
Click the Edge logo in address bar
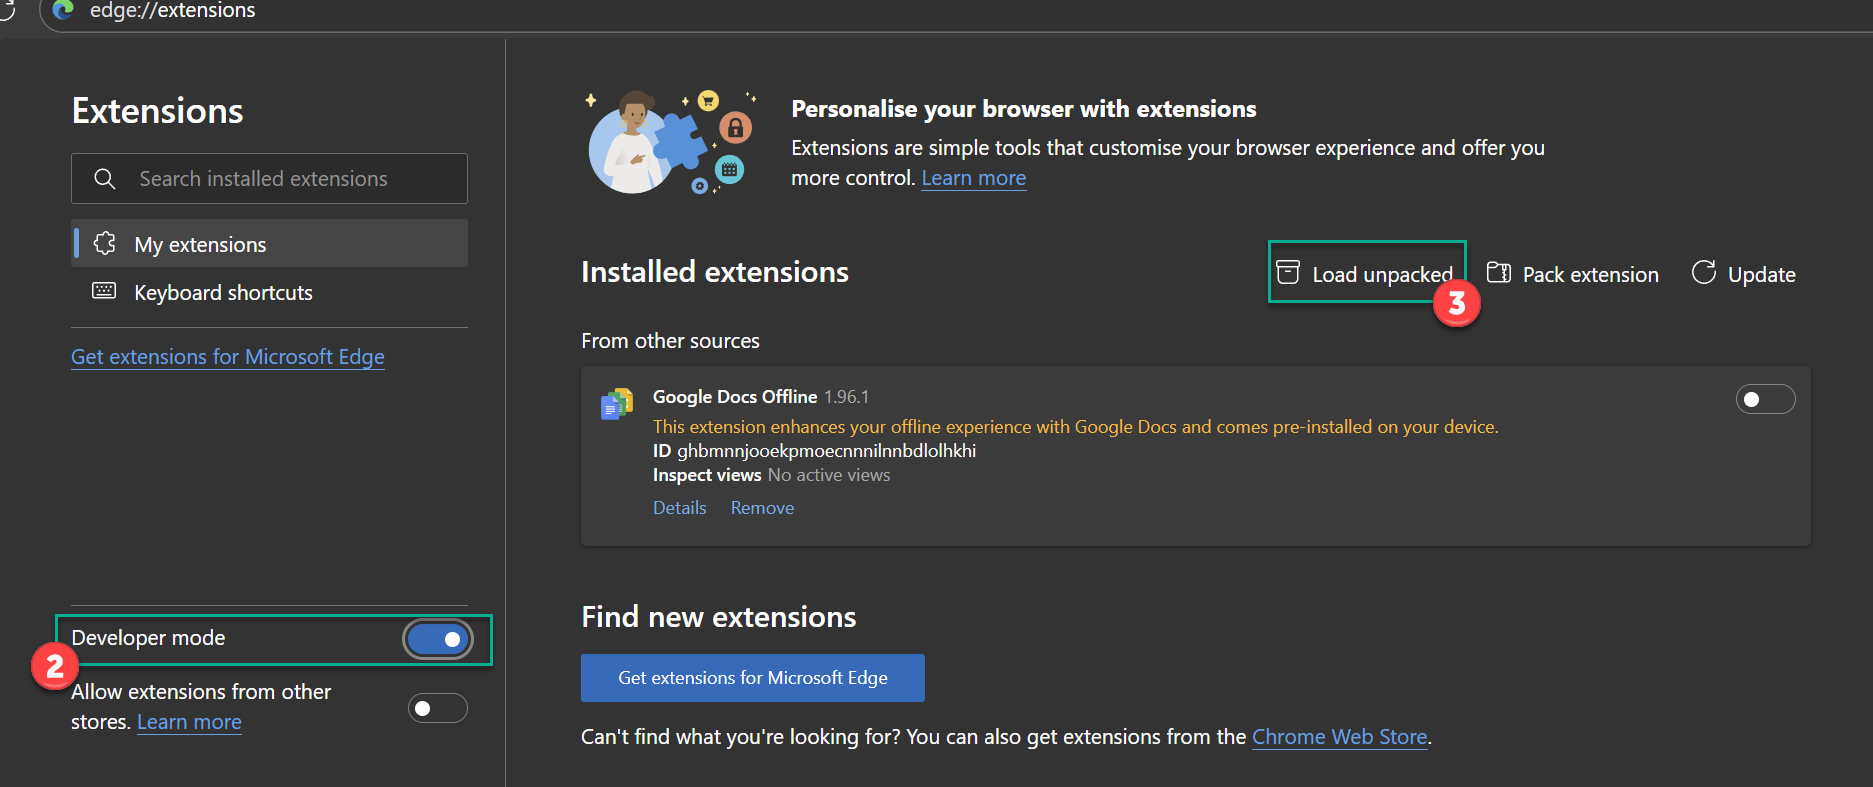coord(64,10)
